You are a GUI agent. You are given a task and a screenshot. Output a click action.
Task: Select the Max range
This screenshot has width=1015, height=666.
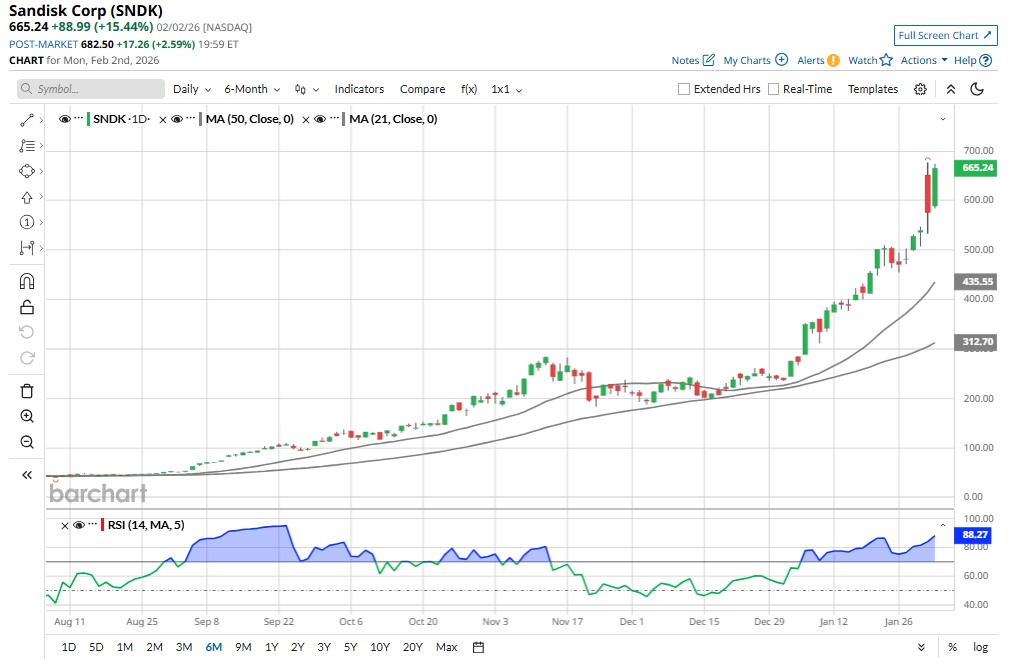click(447, 647)
